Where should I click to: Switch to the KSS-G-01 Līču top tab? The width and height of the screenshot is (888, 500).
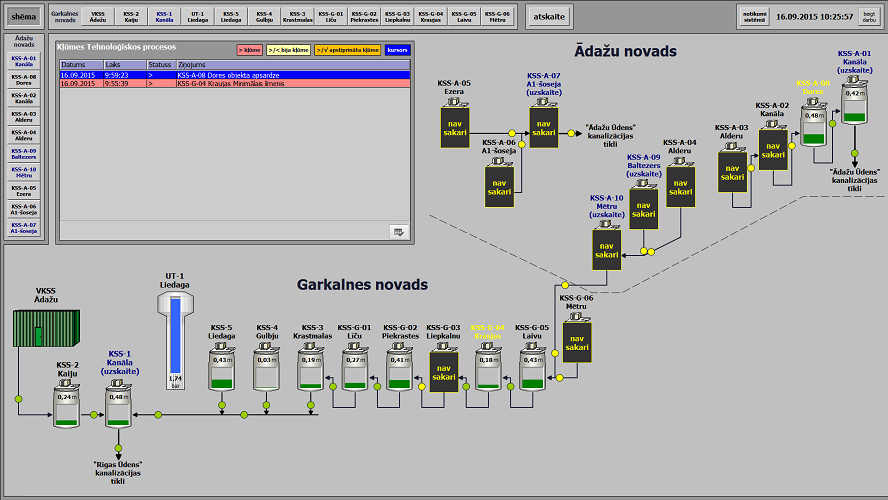tap(334, 17)
